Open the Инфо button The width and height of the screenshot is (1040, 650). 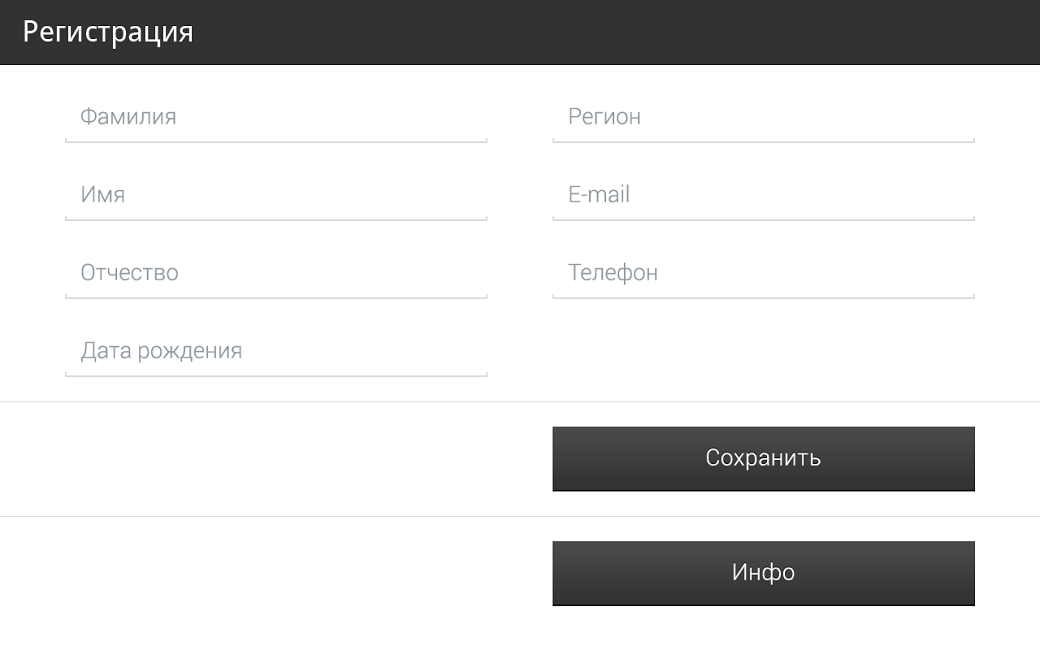click(763, 573)
